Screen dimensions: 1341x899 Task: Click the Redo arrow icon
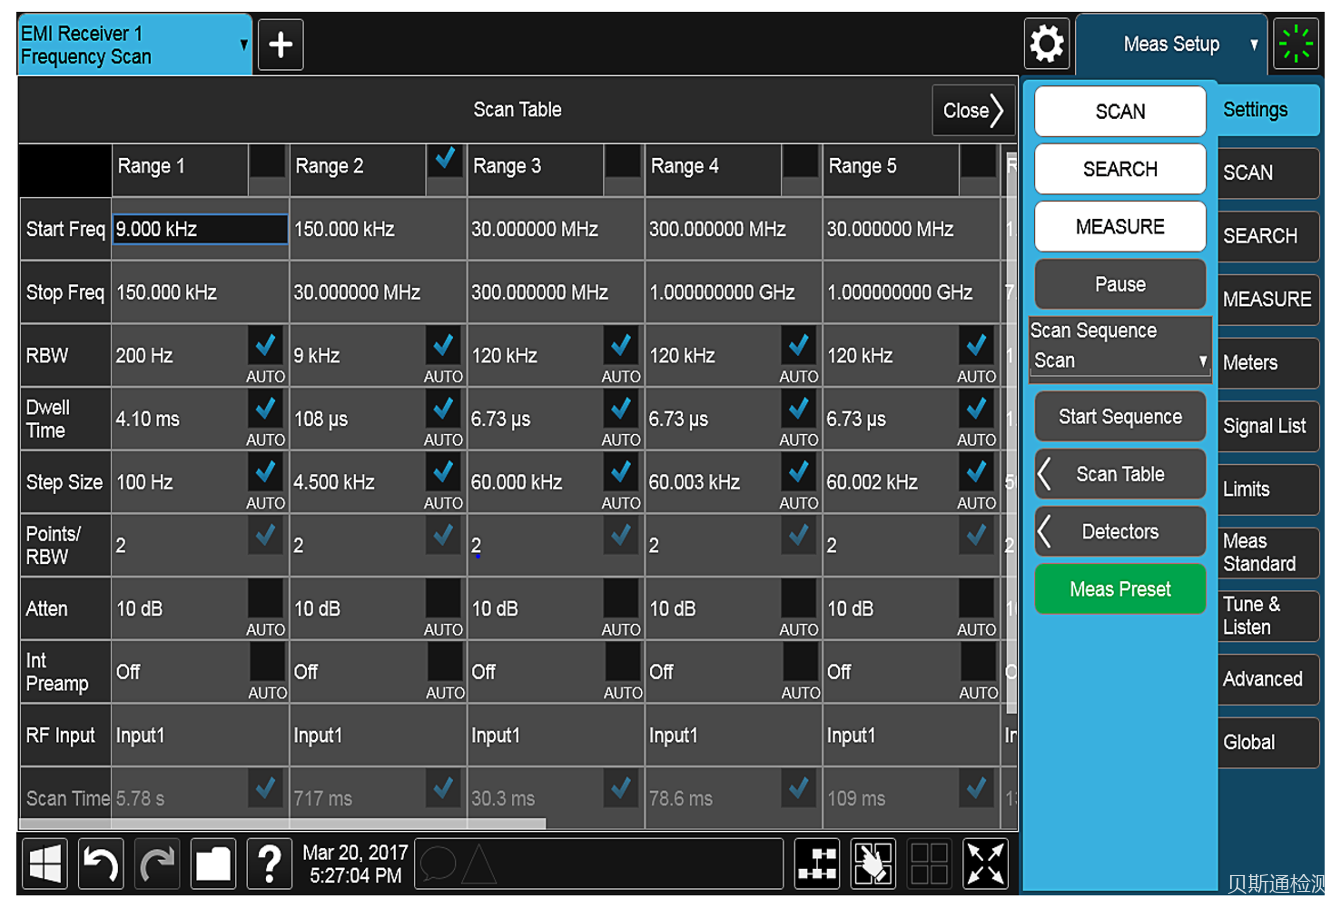click(x=156, y=863)
